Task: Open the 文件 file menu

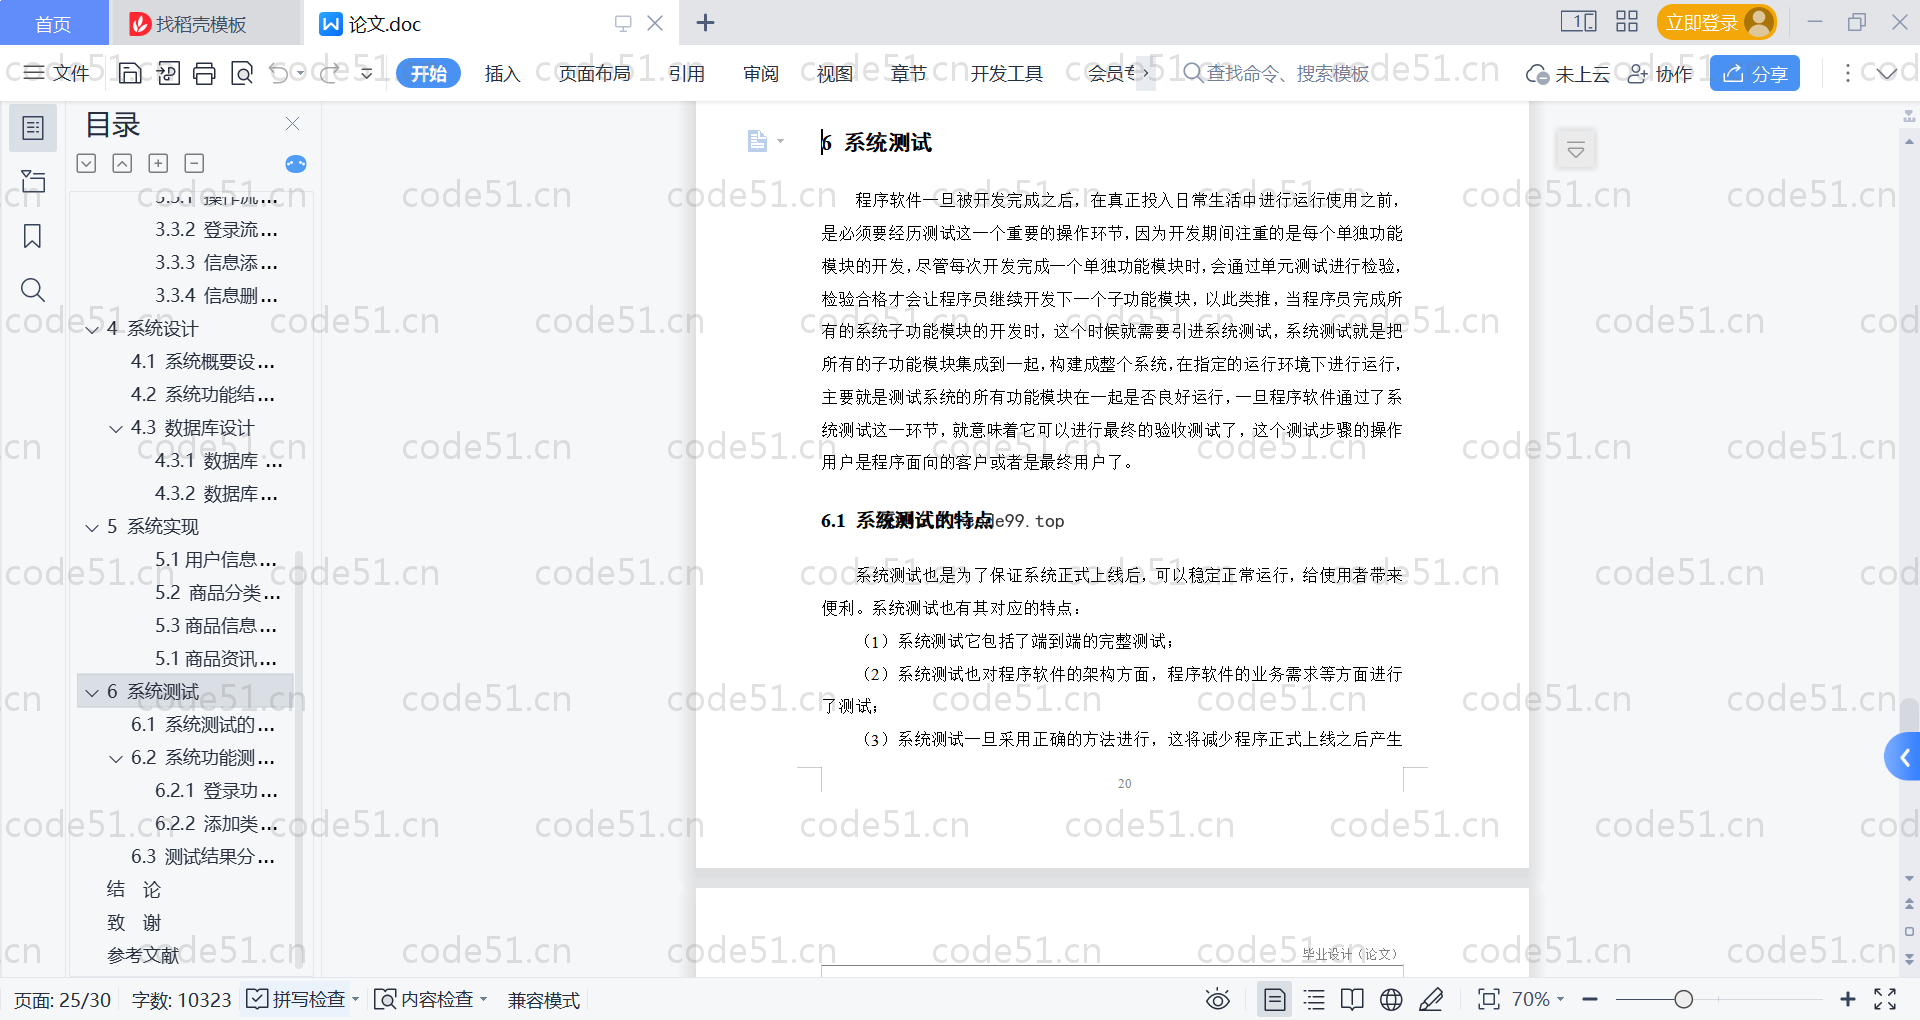Action: [57, 73]
